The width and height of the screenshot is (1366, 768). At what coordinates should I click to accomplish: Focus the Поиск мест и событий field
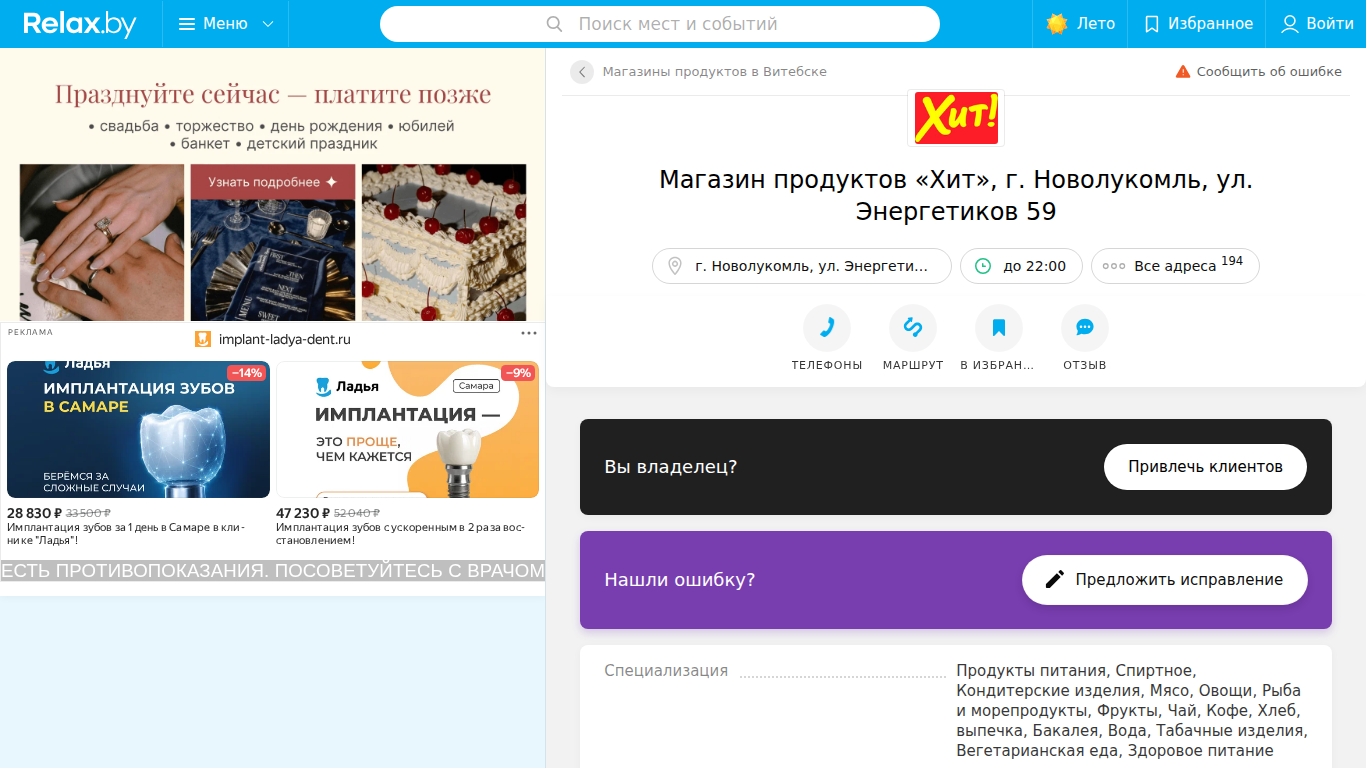(660, 24)
